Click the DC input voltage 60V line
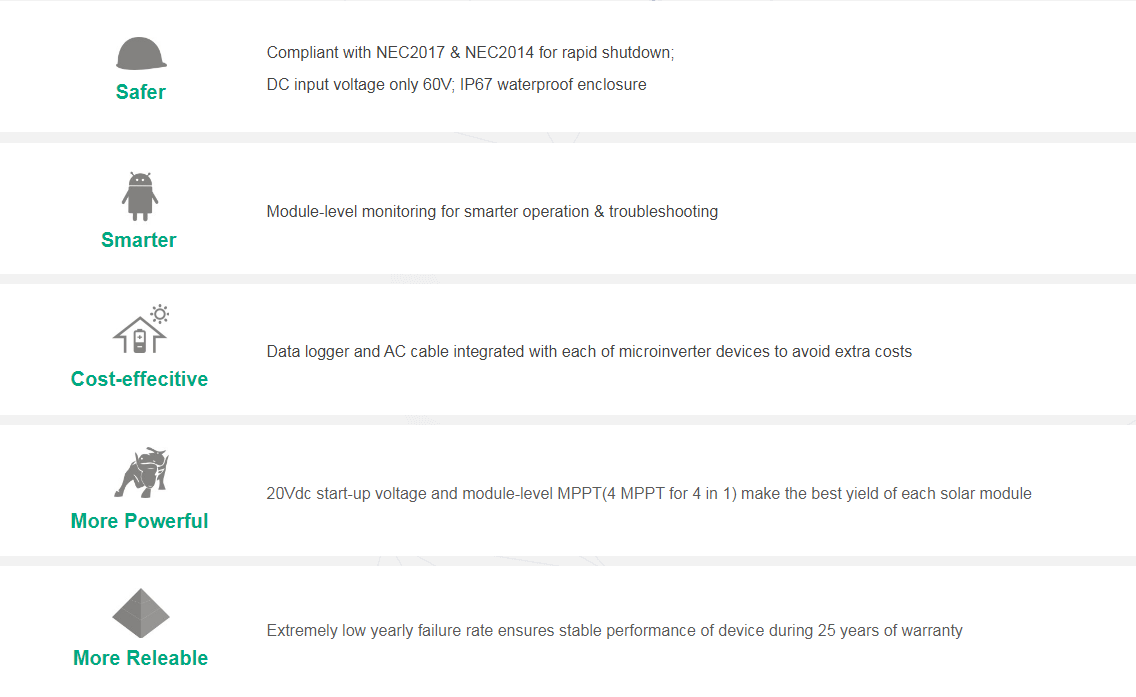The width and height of the screenshot is (1136, 697). pyautogui.click(x=456, y=84)
